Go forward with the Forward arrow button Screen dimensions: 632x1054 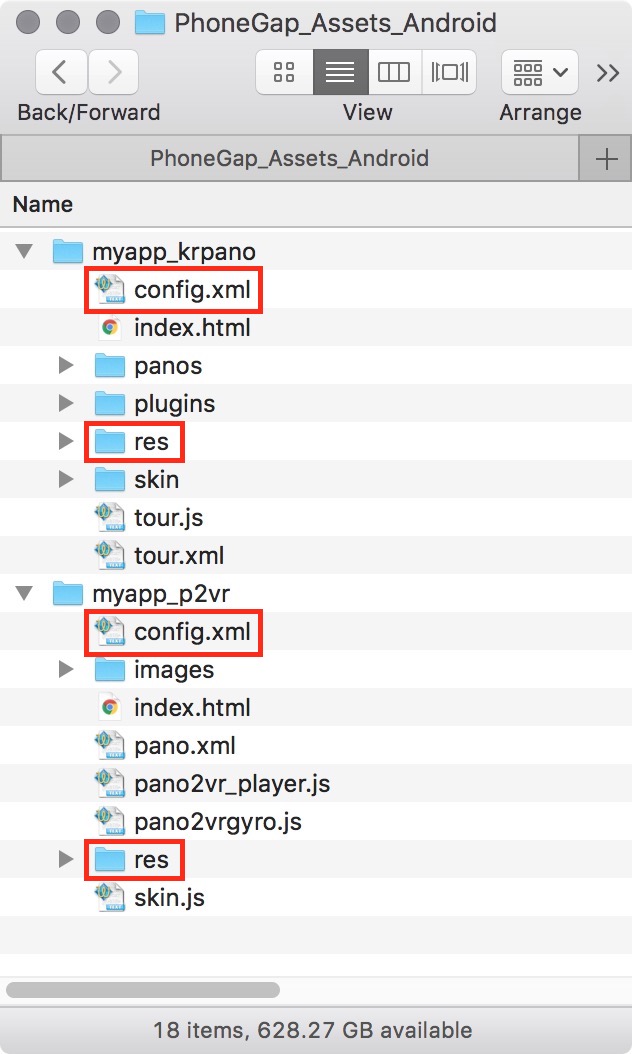114,72
